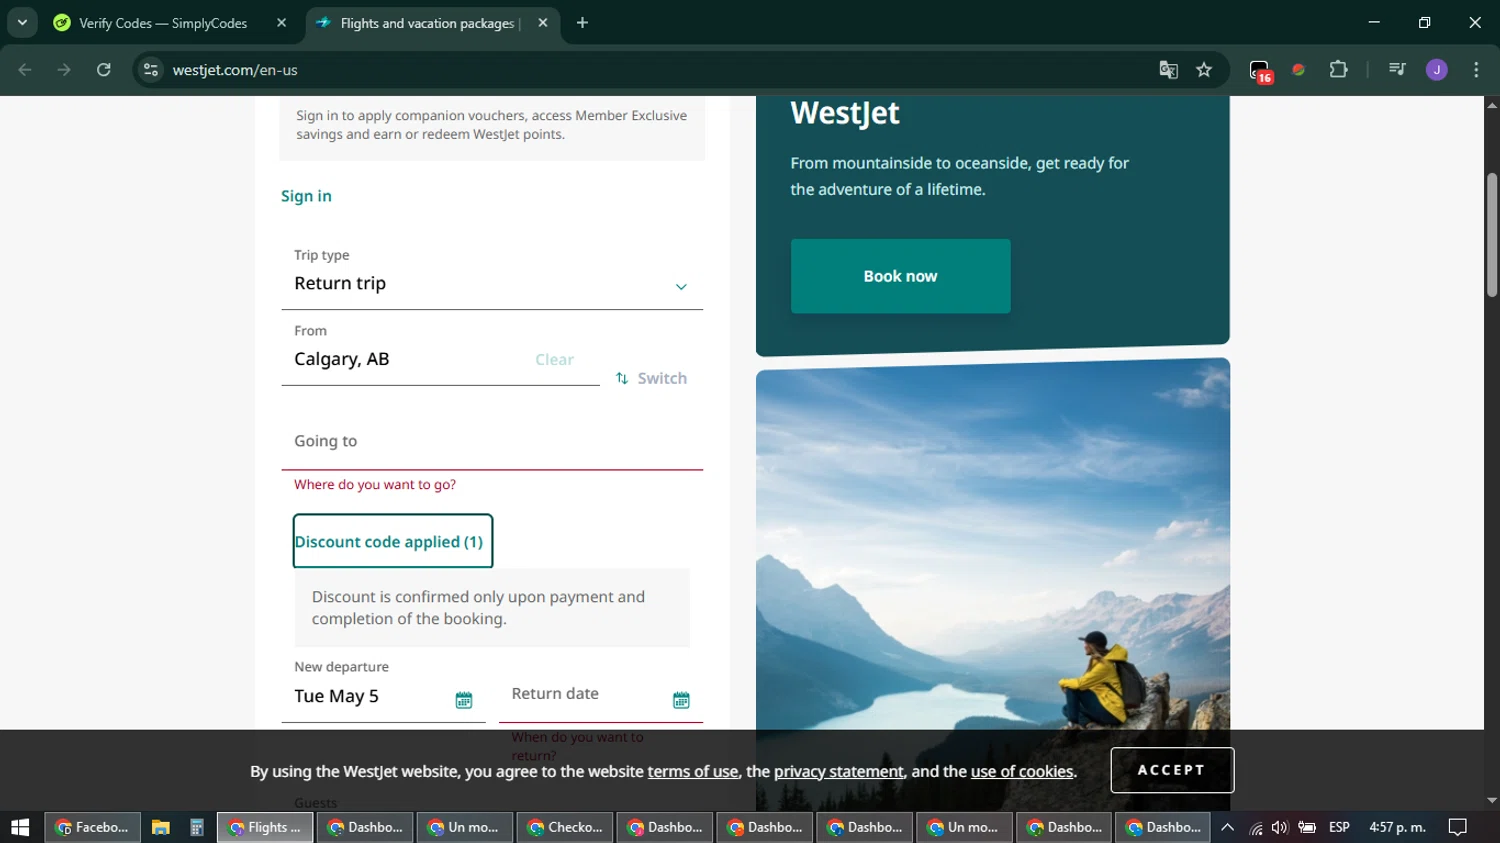The image size is (1500, 843).
Task: Open the Windows notification center
Action: click(x=1458, y=827)
